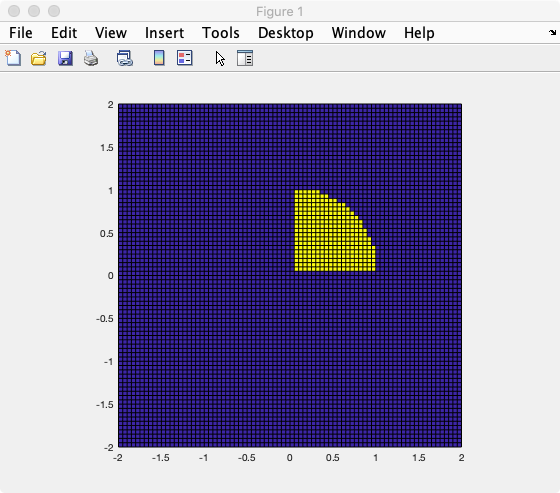Open the Desktop menu

coord(286,33)
